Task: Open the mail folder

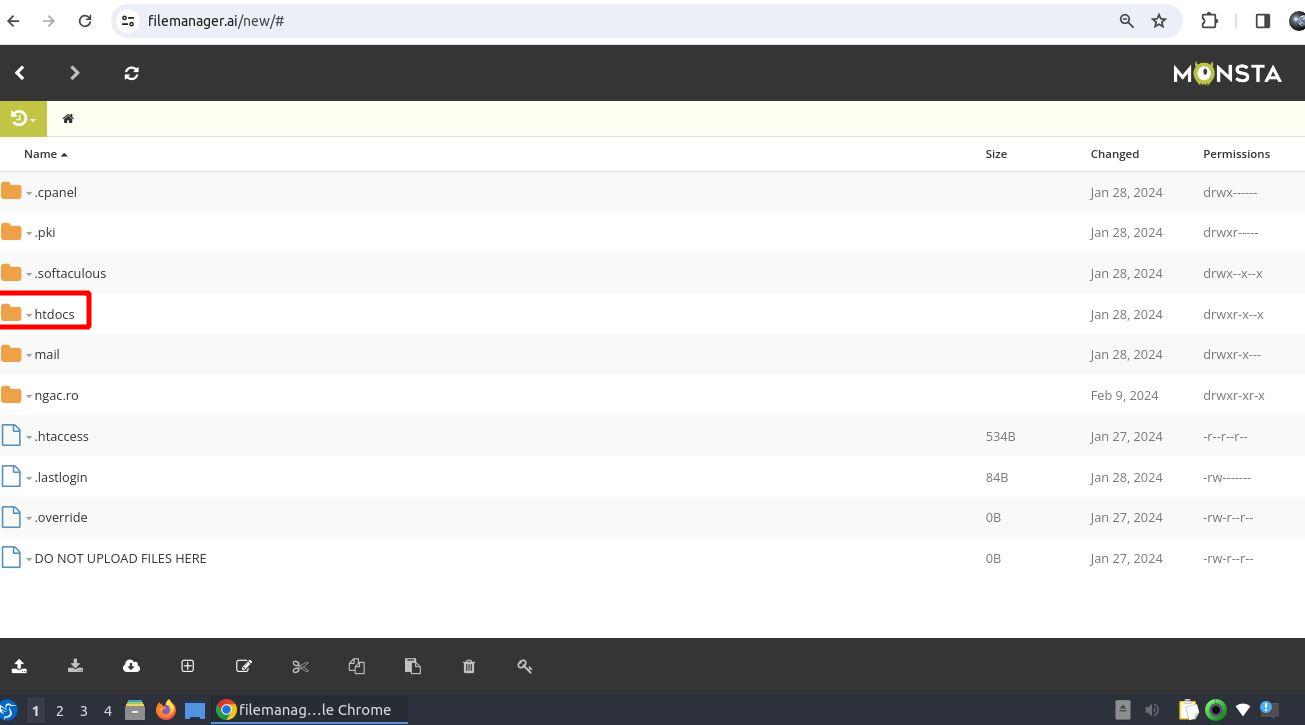Action: tap(47, 354)
